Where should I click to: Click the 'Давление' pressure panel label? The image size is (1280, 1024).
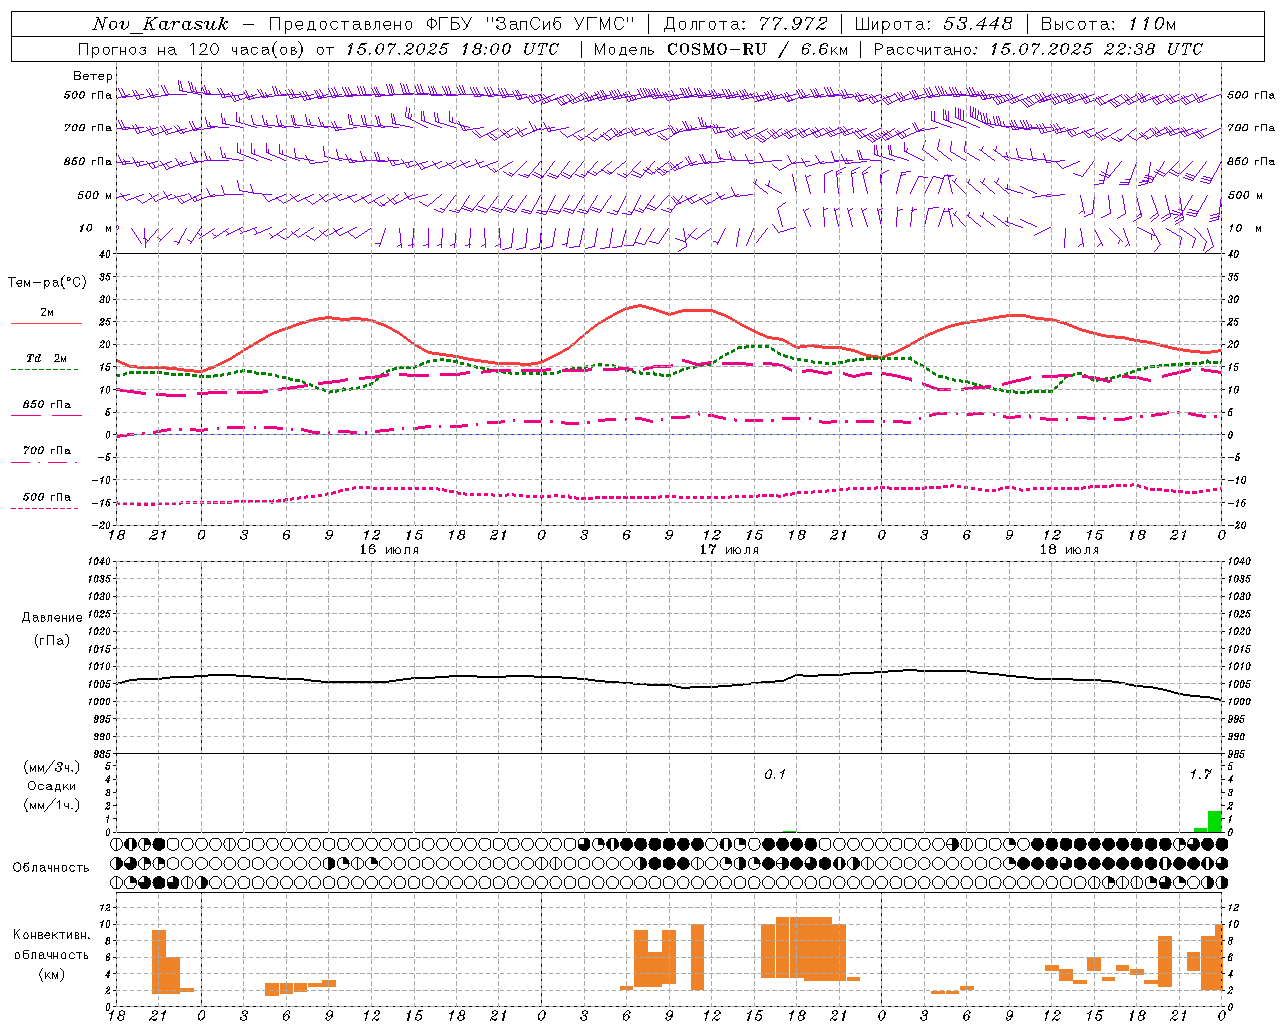click(x=52, y=618)
